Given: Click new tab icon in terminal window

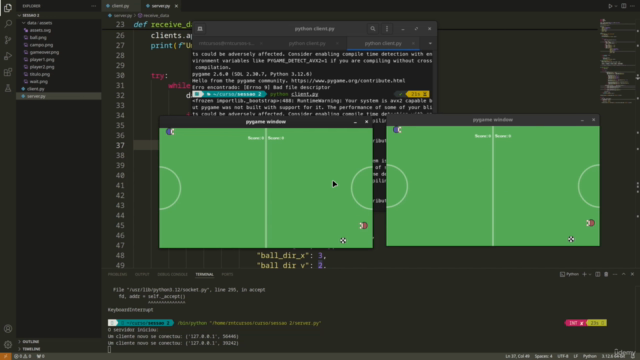Looking at the screenshot, I should click(200, 29).
